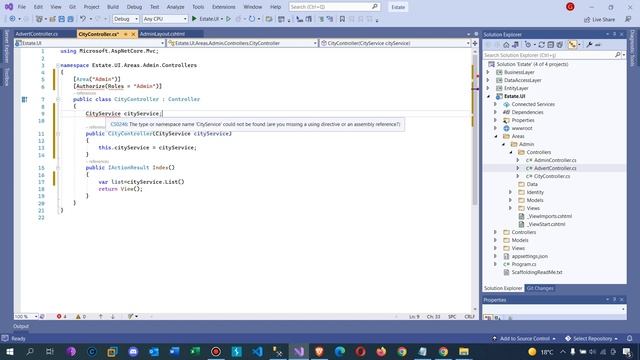Open notifications bell in status bar
This screenshot has height=360, width=640.
click(630, 338)
